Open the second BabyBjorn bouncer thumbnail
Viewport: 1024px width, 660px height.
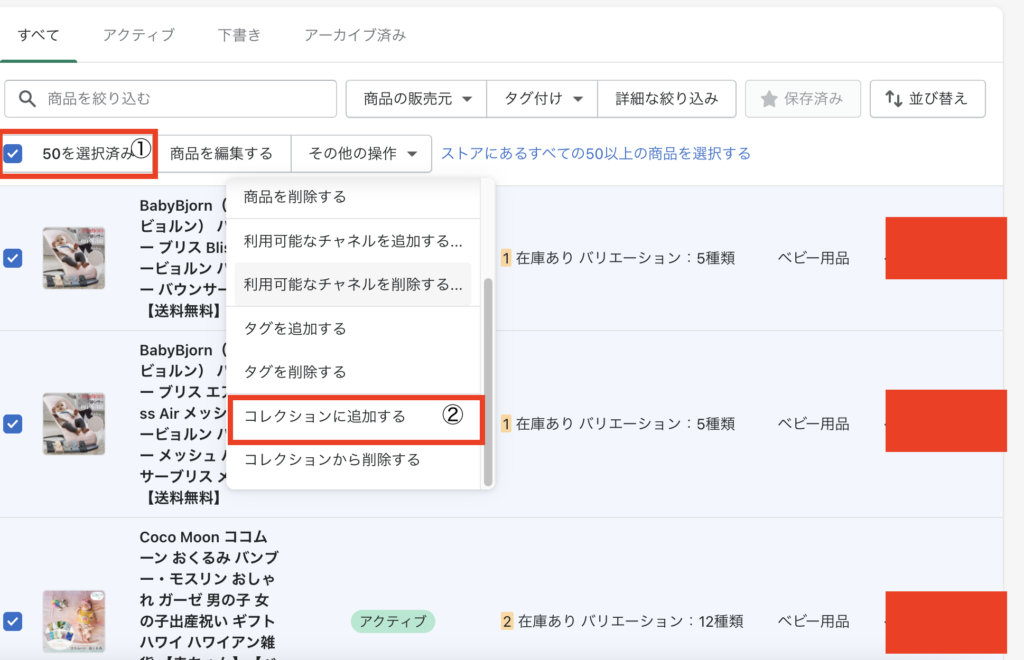(x=73, y=424)
